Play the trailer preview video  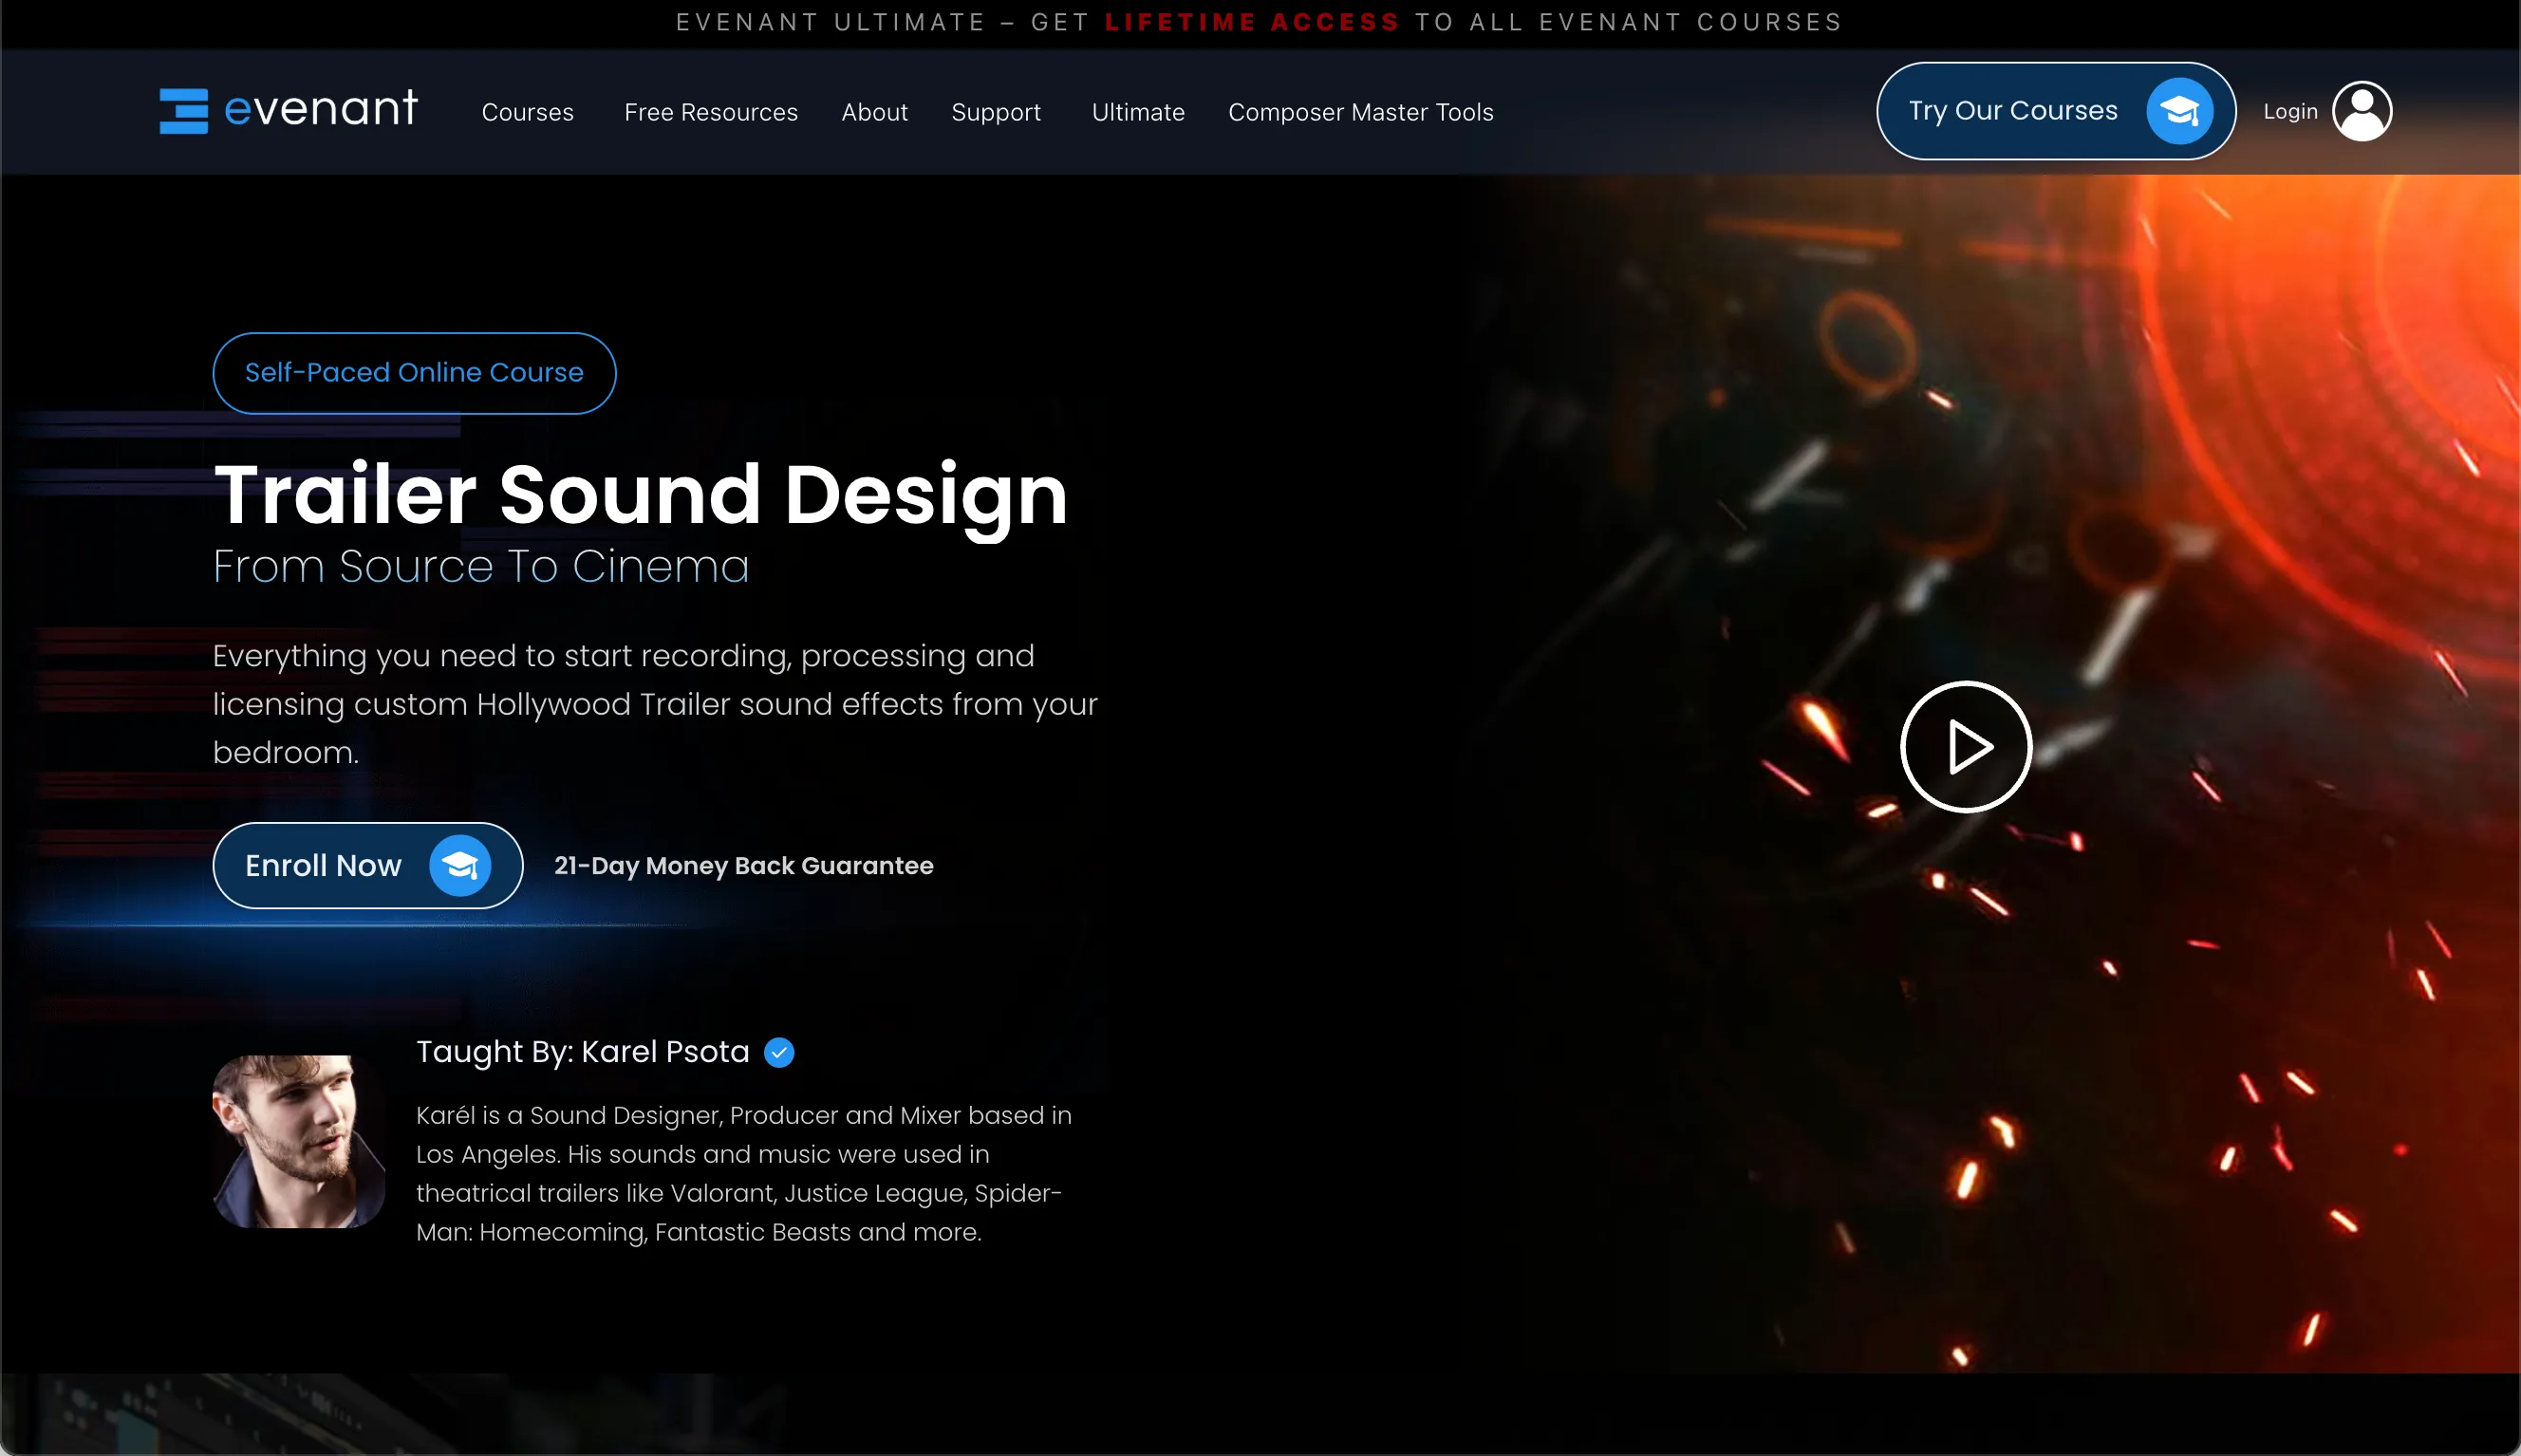(1965, 747)
